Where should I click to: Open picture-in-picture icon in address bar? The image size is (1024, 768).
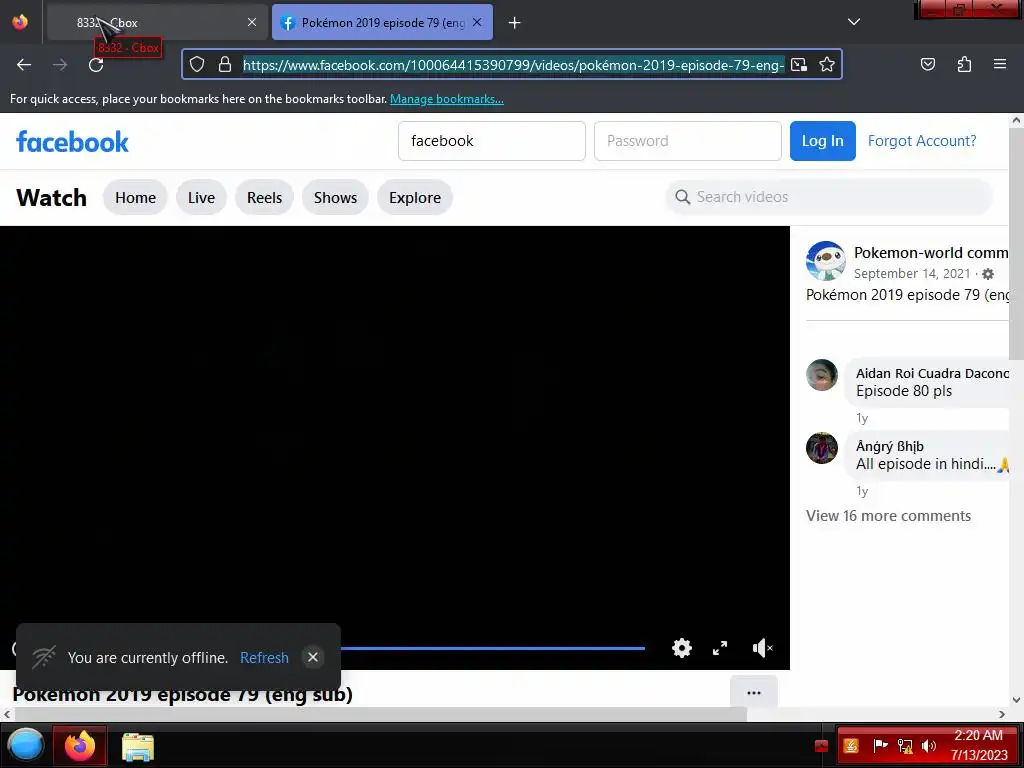[799, 64]
